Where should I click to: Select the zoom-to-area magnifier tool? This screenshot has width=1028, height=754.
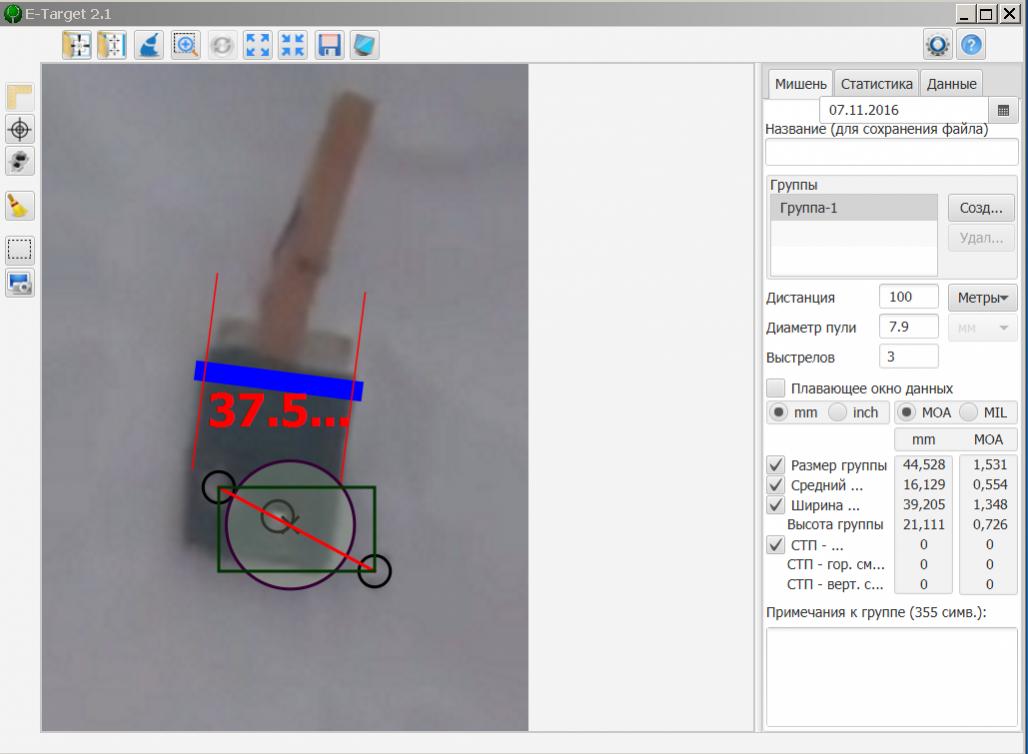(x=185, y=45)
